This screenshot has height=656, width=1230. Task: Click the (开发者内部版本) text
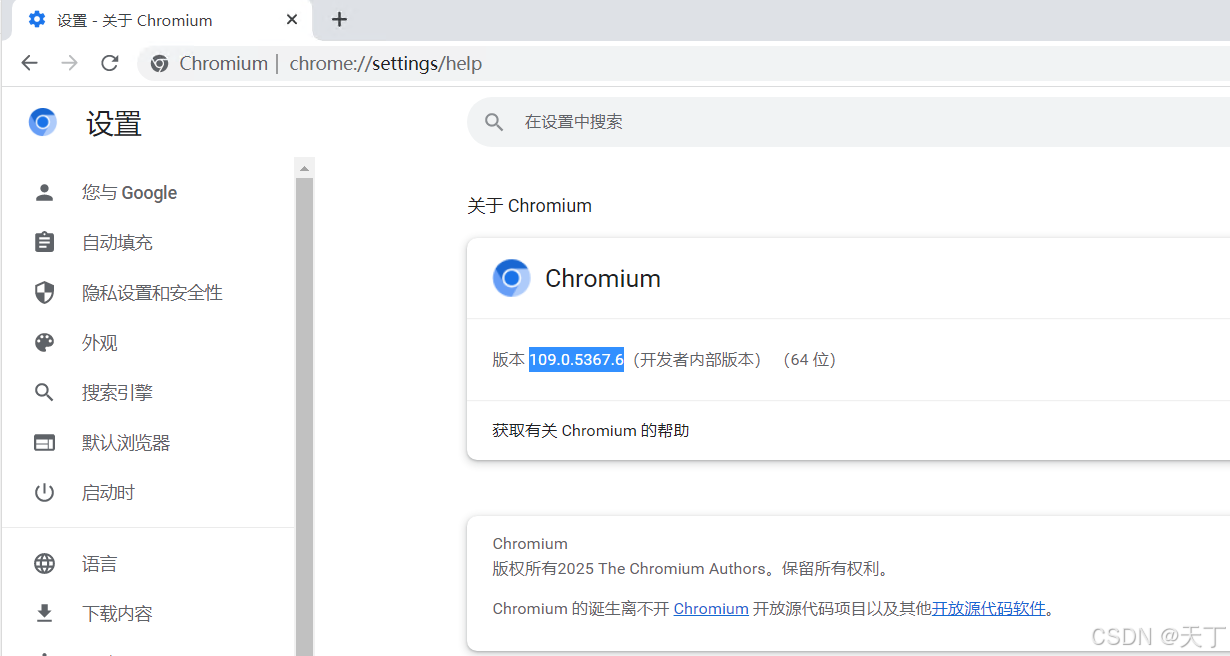pos(696,360)
